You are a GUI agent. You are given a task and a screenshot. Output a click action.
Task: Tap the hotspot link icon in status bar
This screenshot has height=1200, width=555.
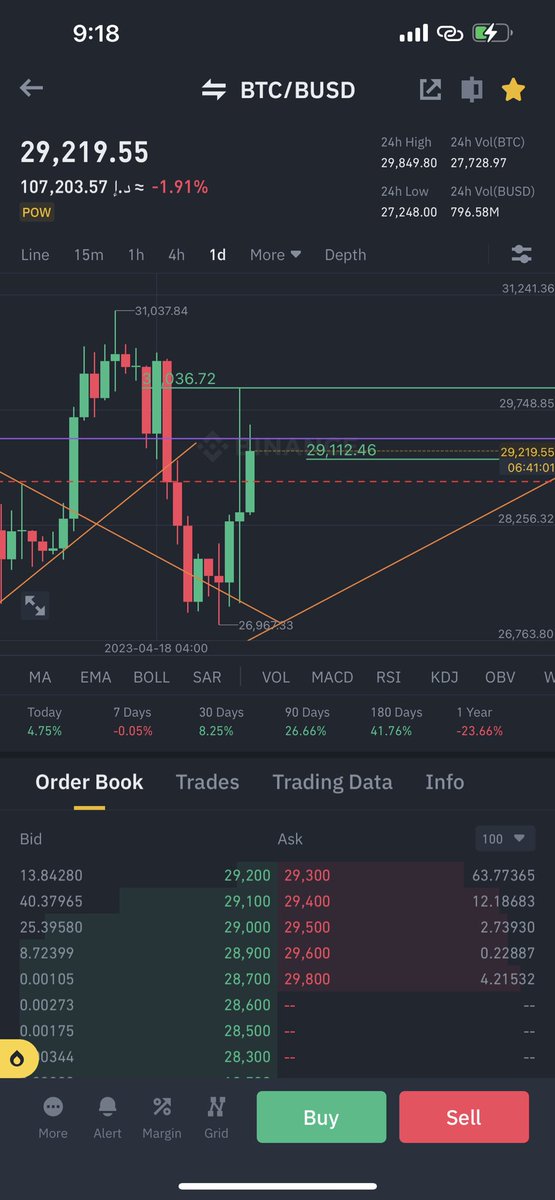(x=450, y=33)
